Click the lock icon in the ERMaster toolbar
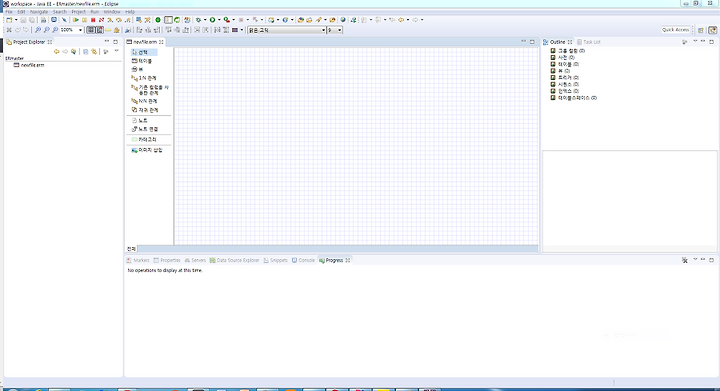Screen dimensions: 720x391 click(117, 30)
